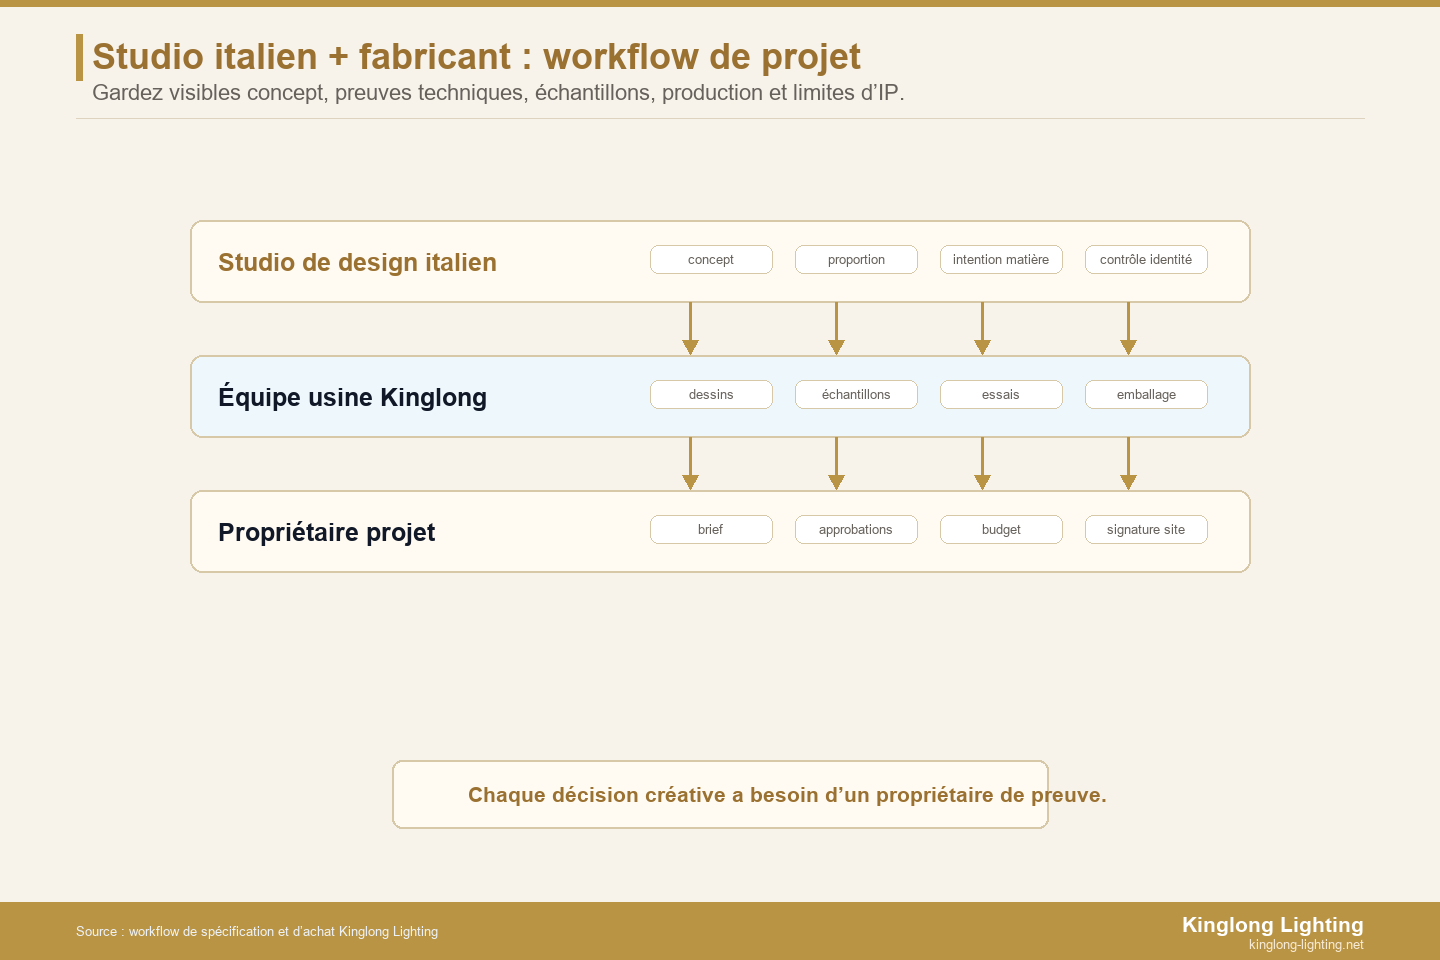This screenshot has width=1440, height=960.
Task: Click the callout 'Chaque décision créative' text
Action: (787, 795)
